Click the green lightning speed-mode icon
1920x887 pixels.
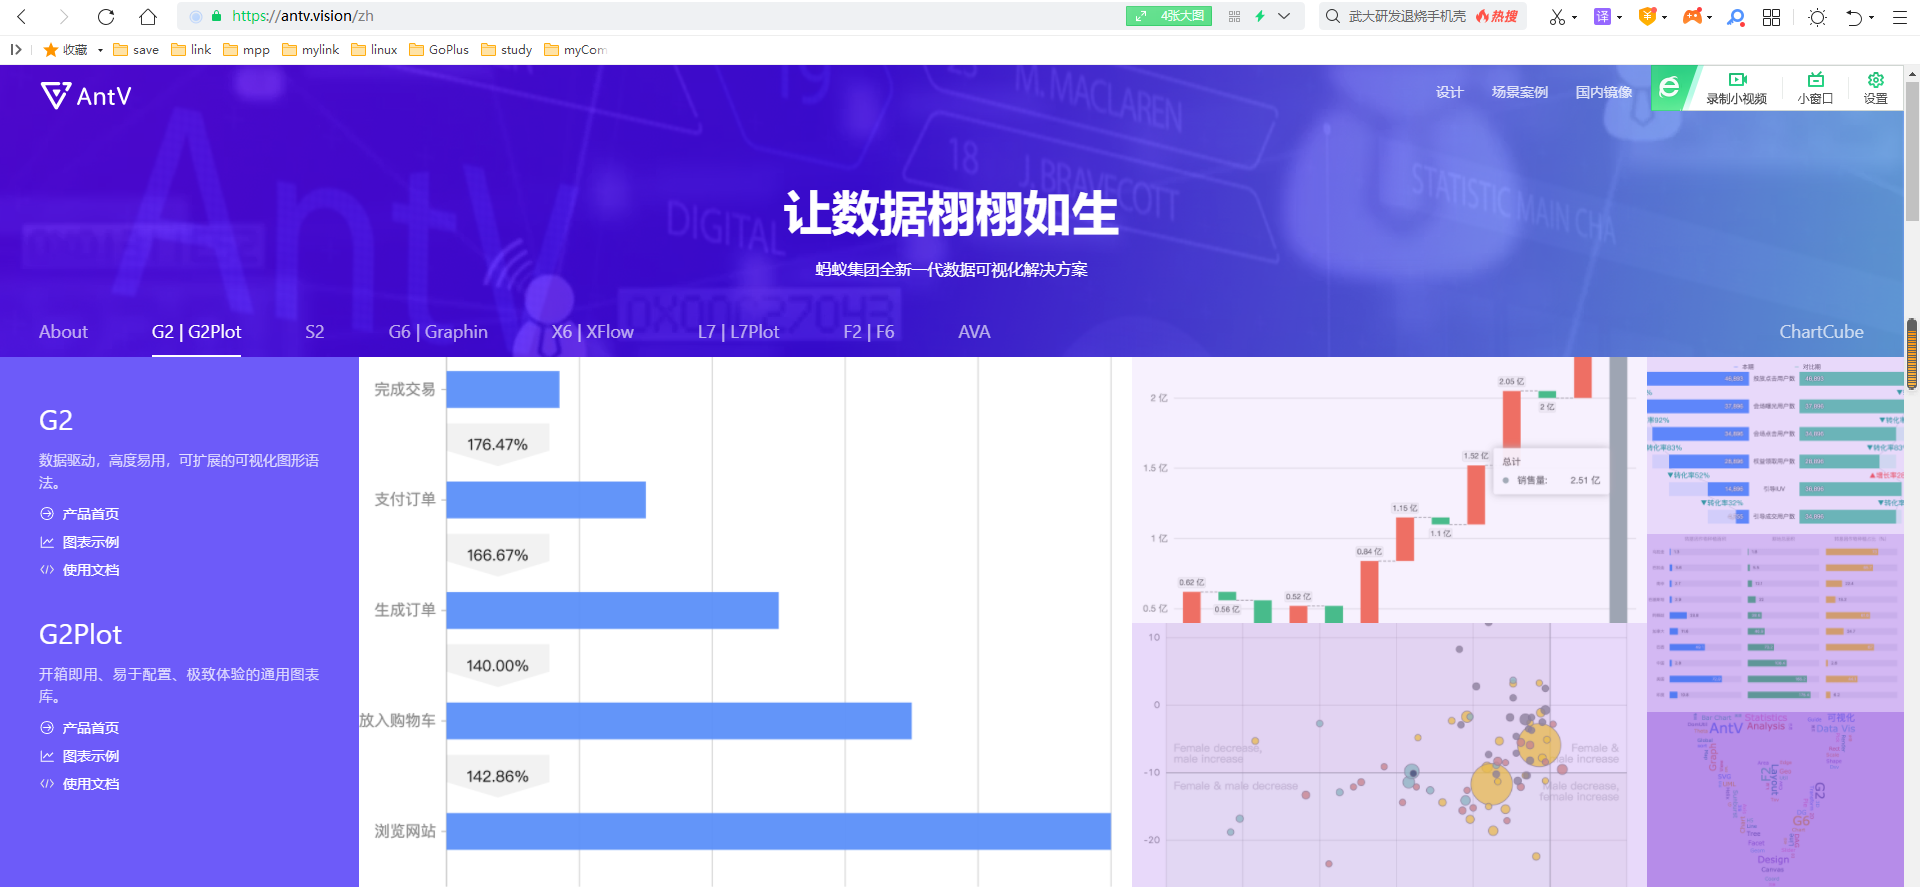(x=1260, y=16)
